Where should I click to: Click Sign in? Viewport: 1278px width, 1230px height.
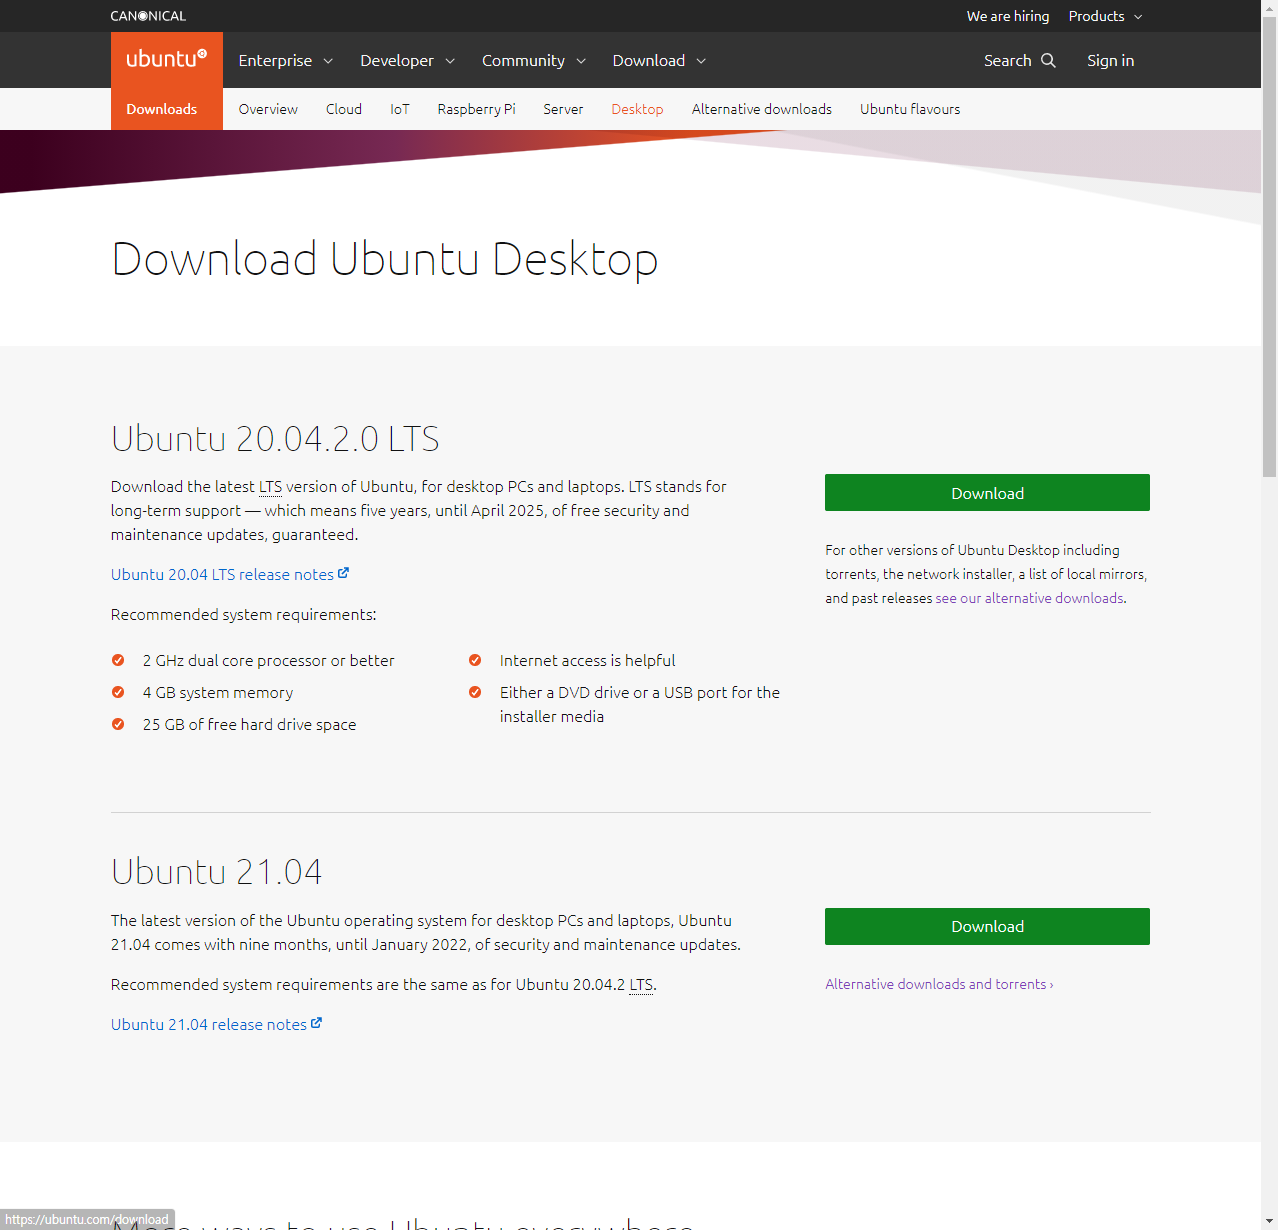click(1110, 60)
